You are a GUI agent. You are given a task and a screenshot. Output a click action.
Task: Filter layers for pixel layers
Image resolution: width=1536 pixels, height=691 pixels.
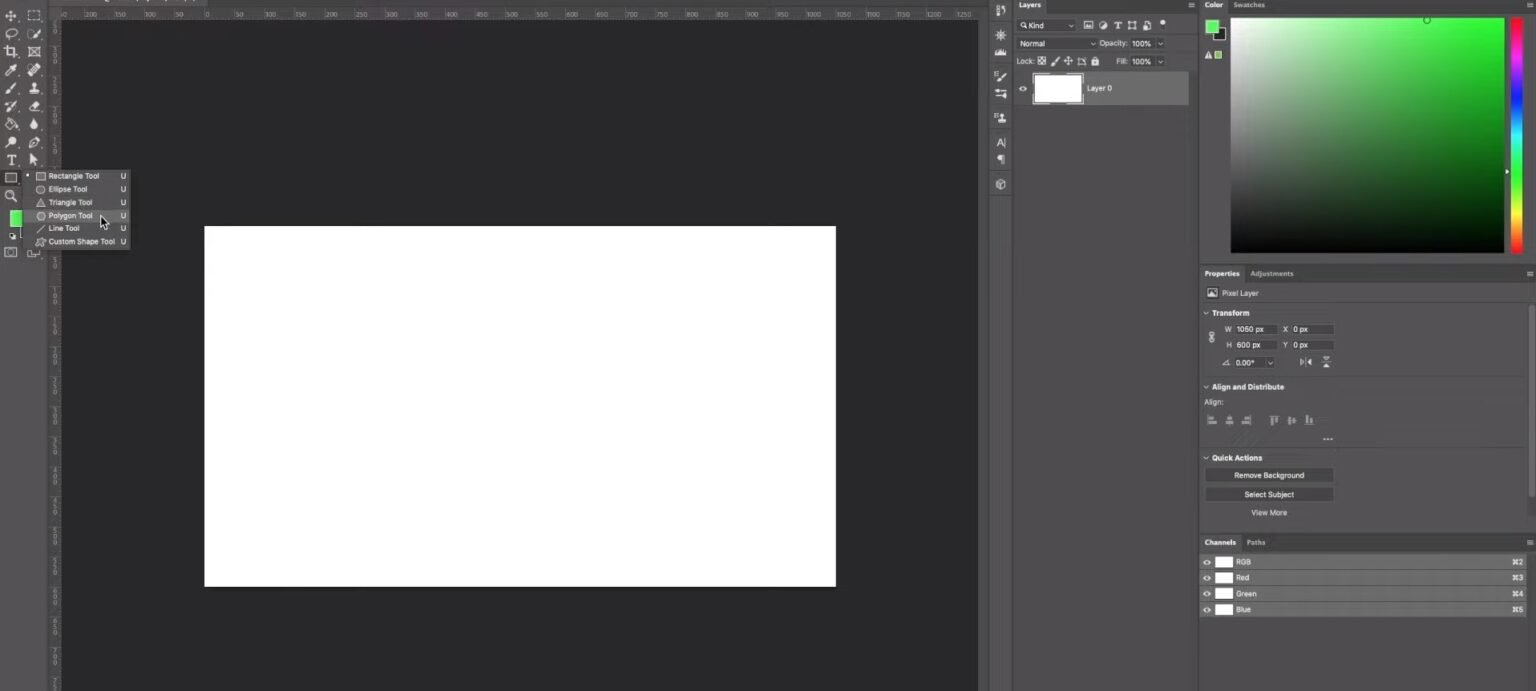click(1088, 25)
